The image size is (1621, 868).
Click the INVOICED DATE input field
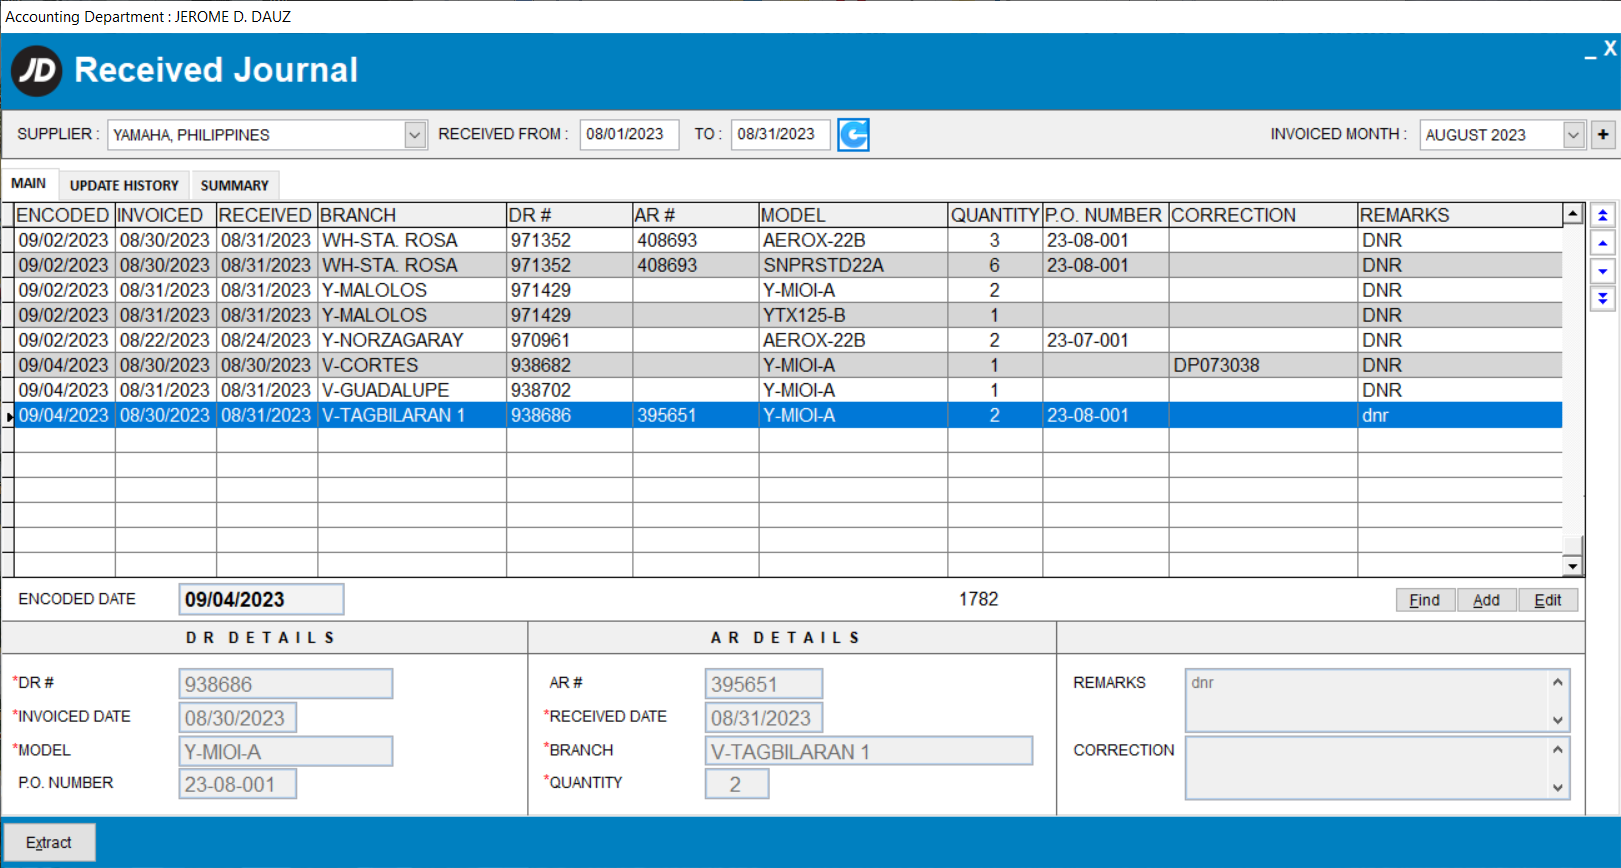click(x=238, y=718)
